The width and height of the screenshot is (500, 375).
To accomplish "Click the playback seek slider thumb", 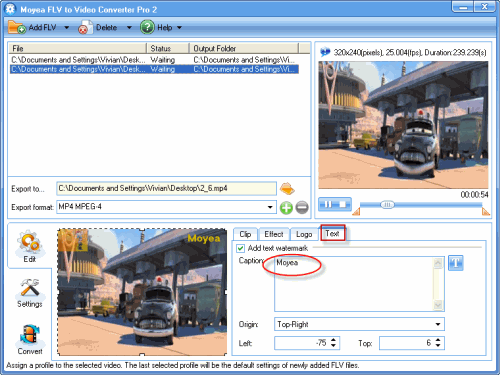I will tap(387, 205).
